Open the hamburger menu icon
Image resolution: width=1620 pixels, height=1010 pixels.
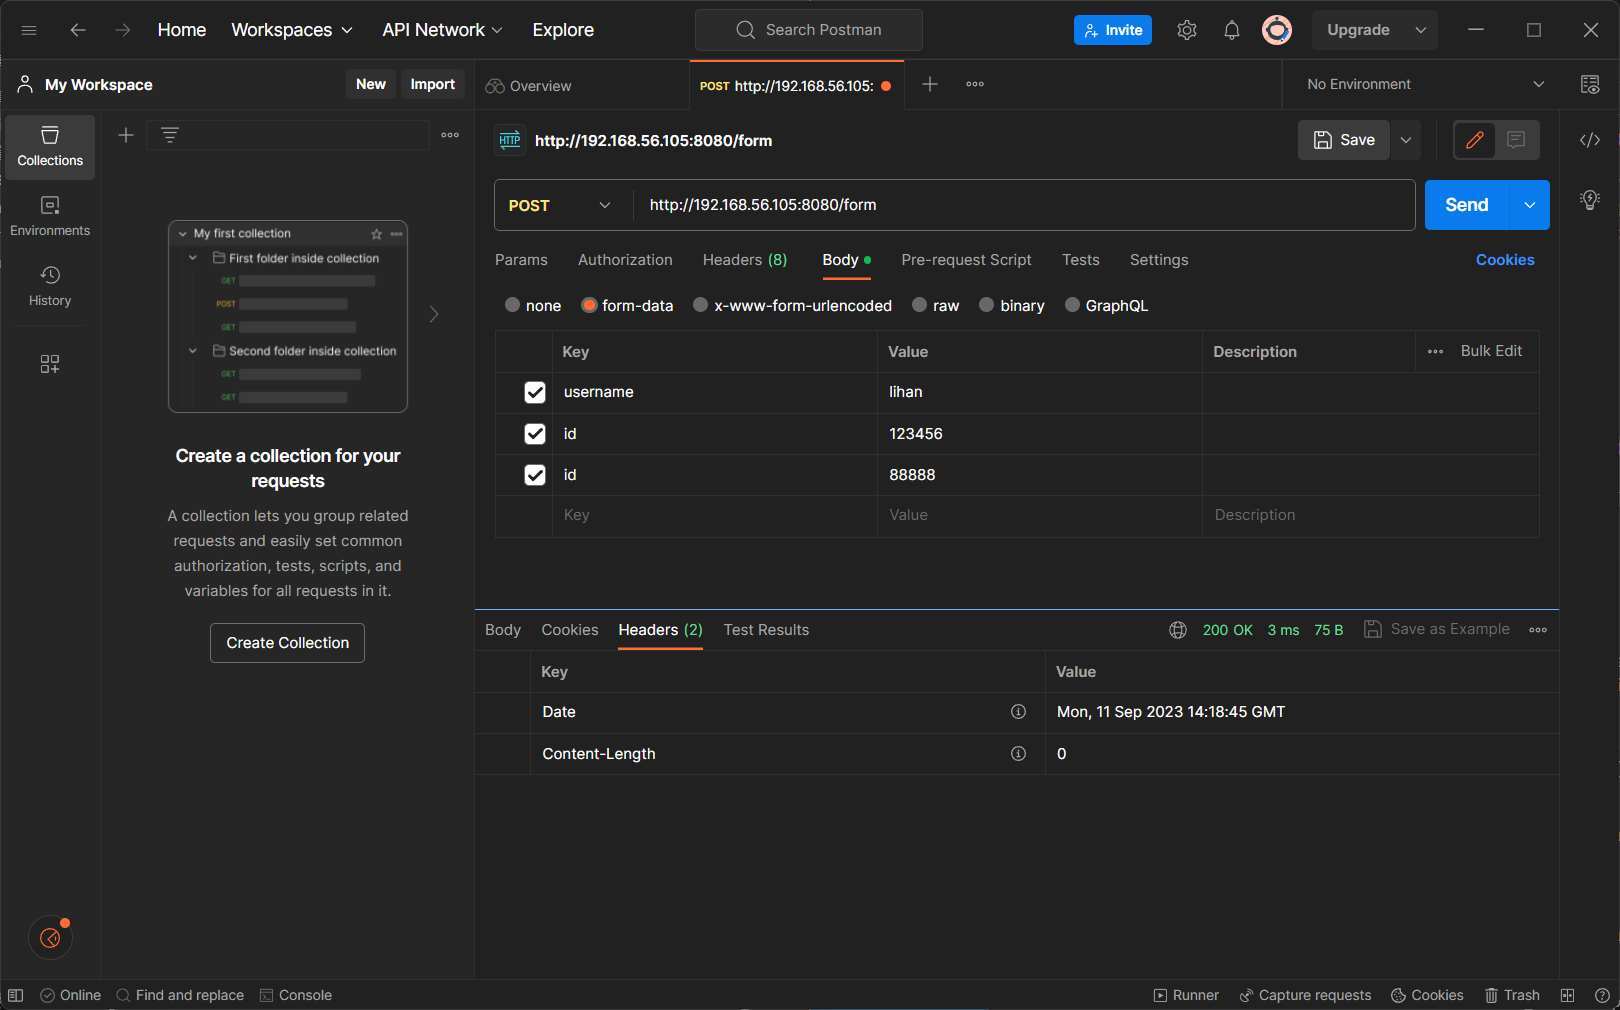tap(29, 30)
